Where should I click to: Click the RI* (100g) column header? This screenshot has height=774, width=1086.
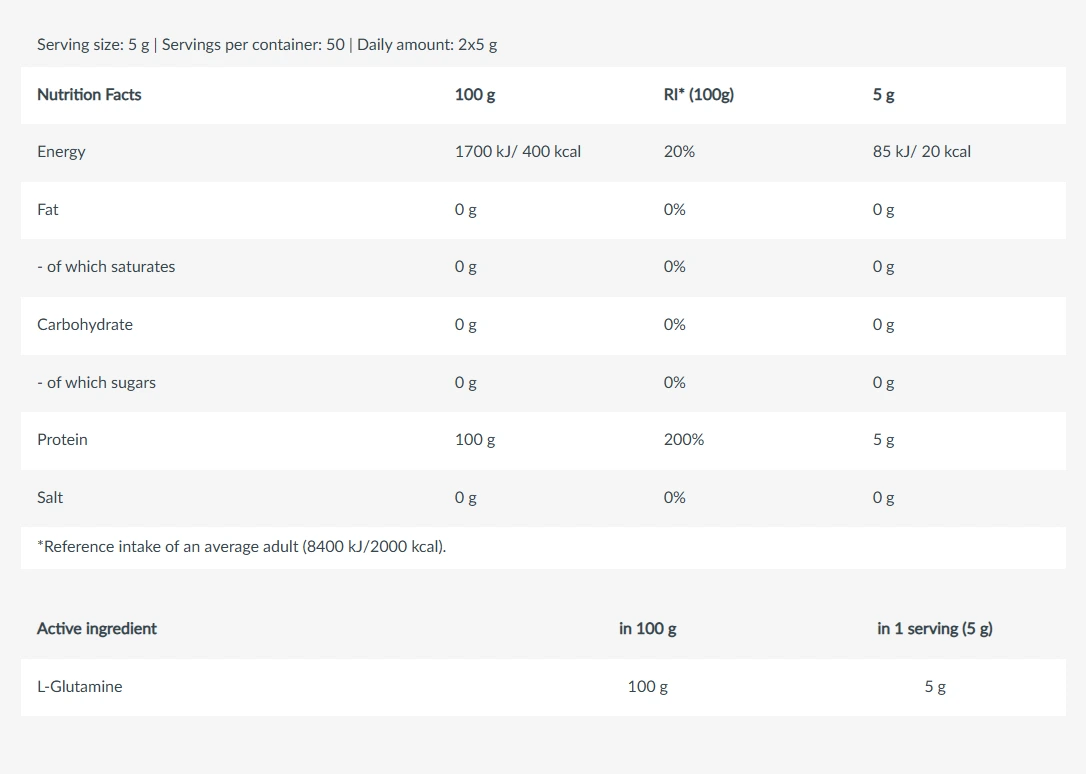[x=699, y=95]
